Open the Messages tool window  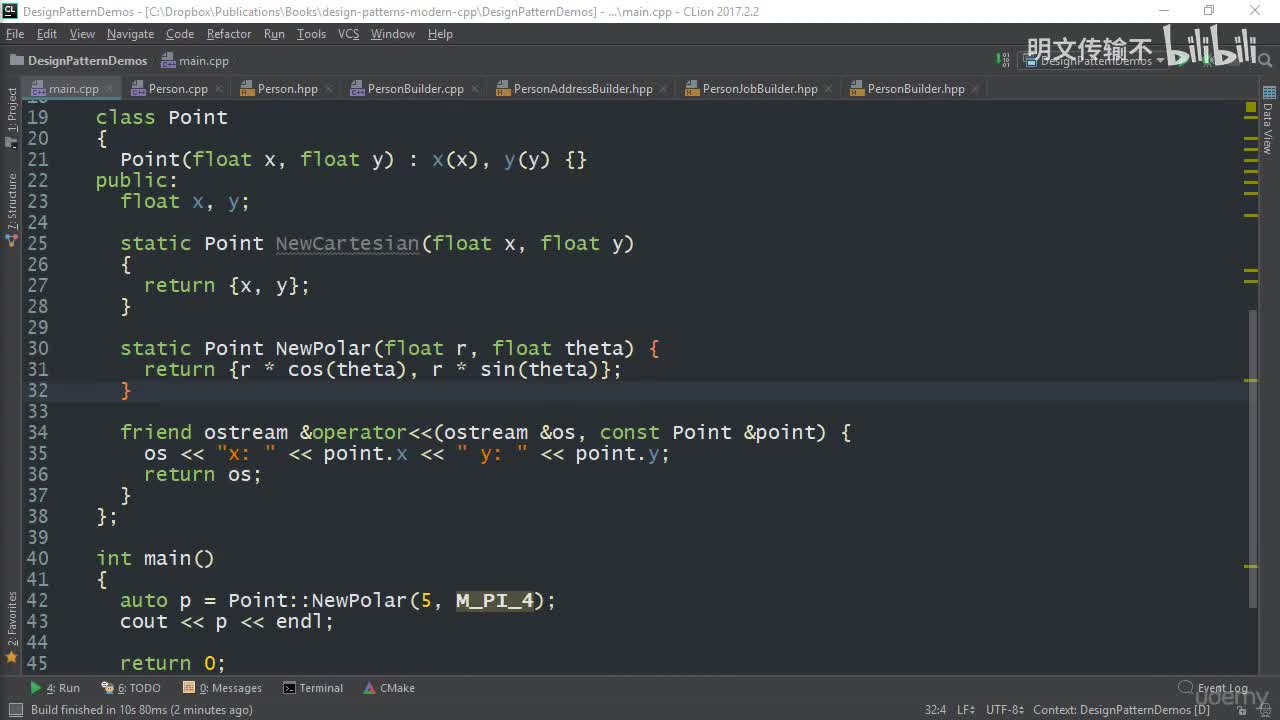tap(222, 688)
